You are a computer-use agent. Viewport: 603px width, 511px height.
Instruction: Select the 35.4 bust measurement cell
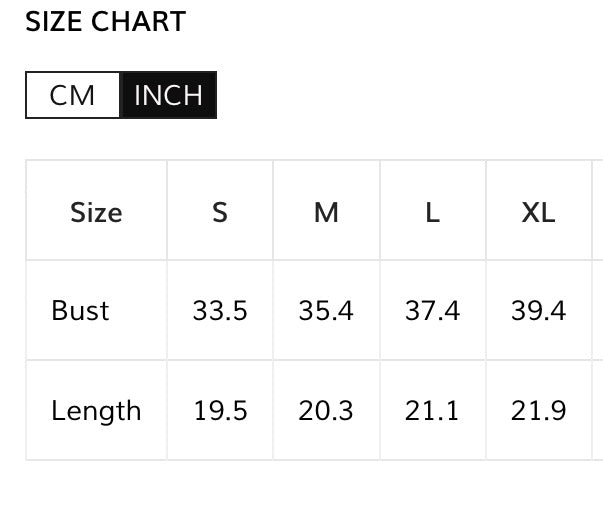tap(326, 311)
